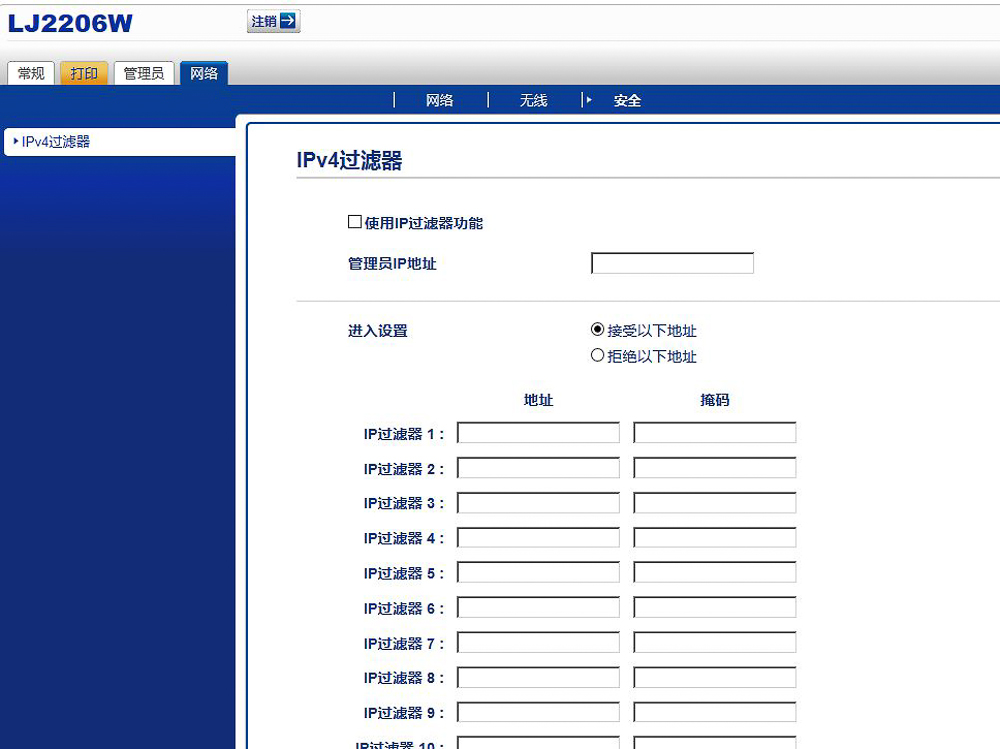Switch to the 打印 tab

83,72
